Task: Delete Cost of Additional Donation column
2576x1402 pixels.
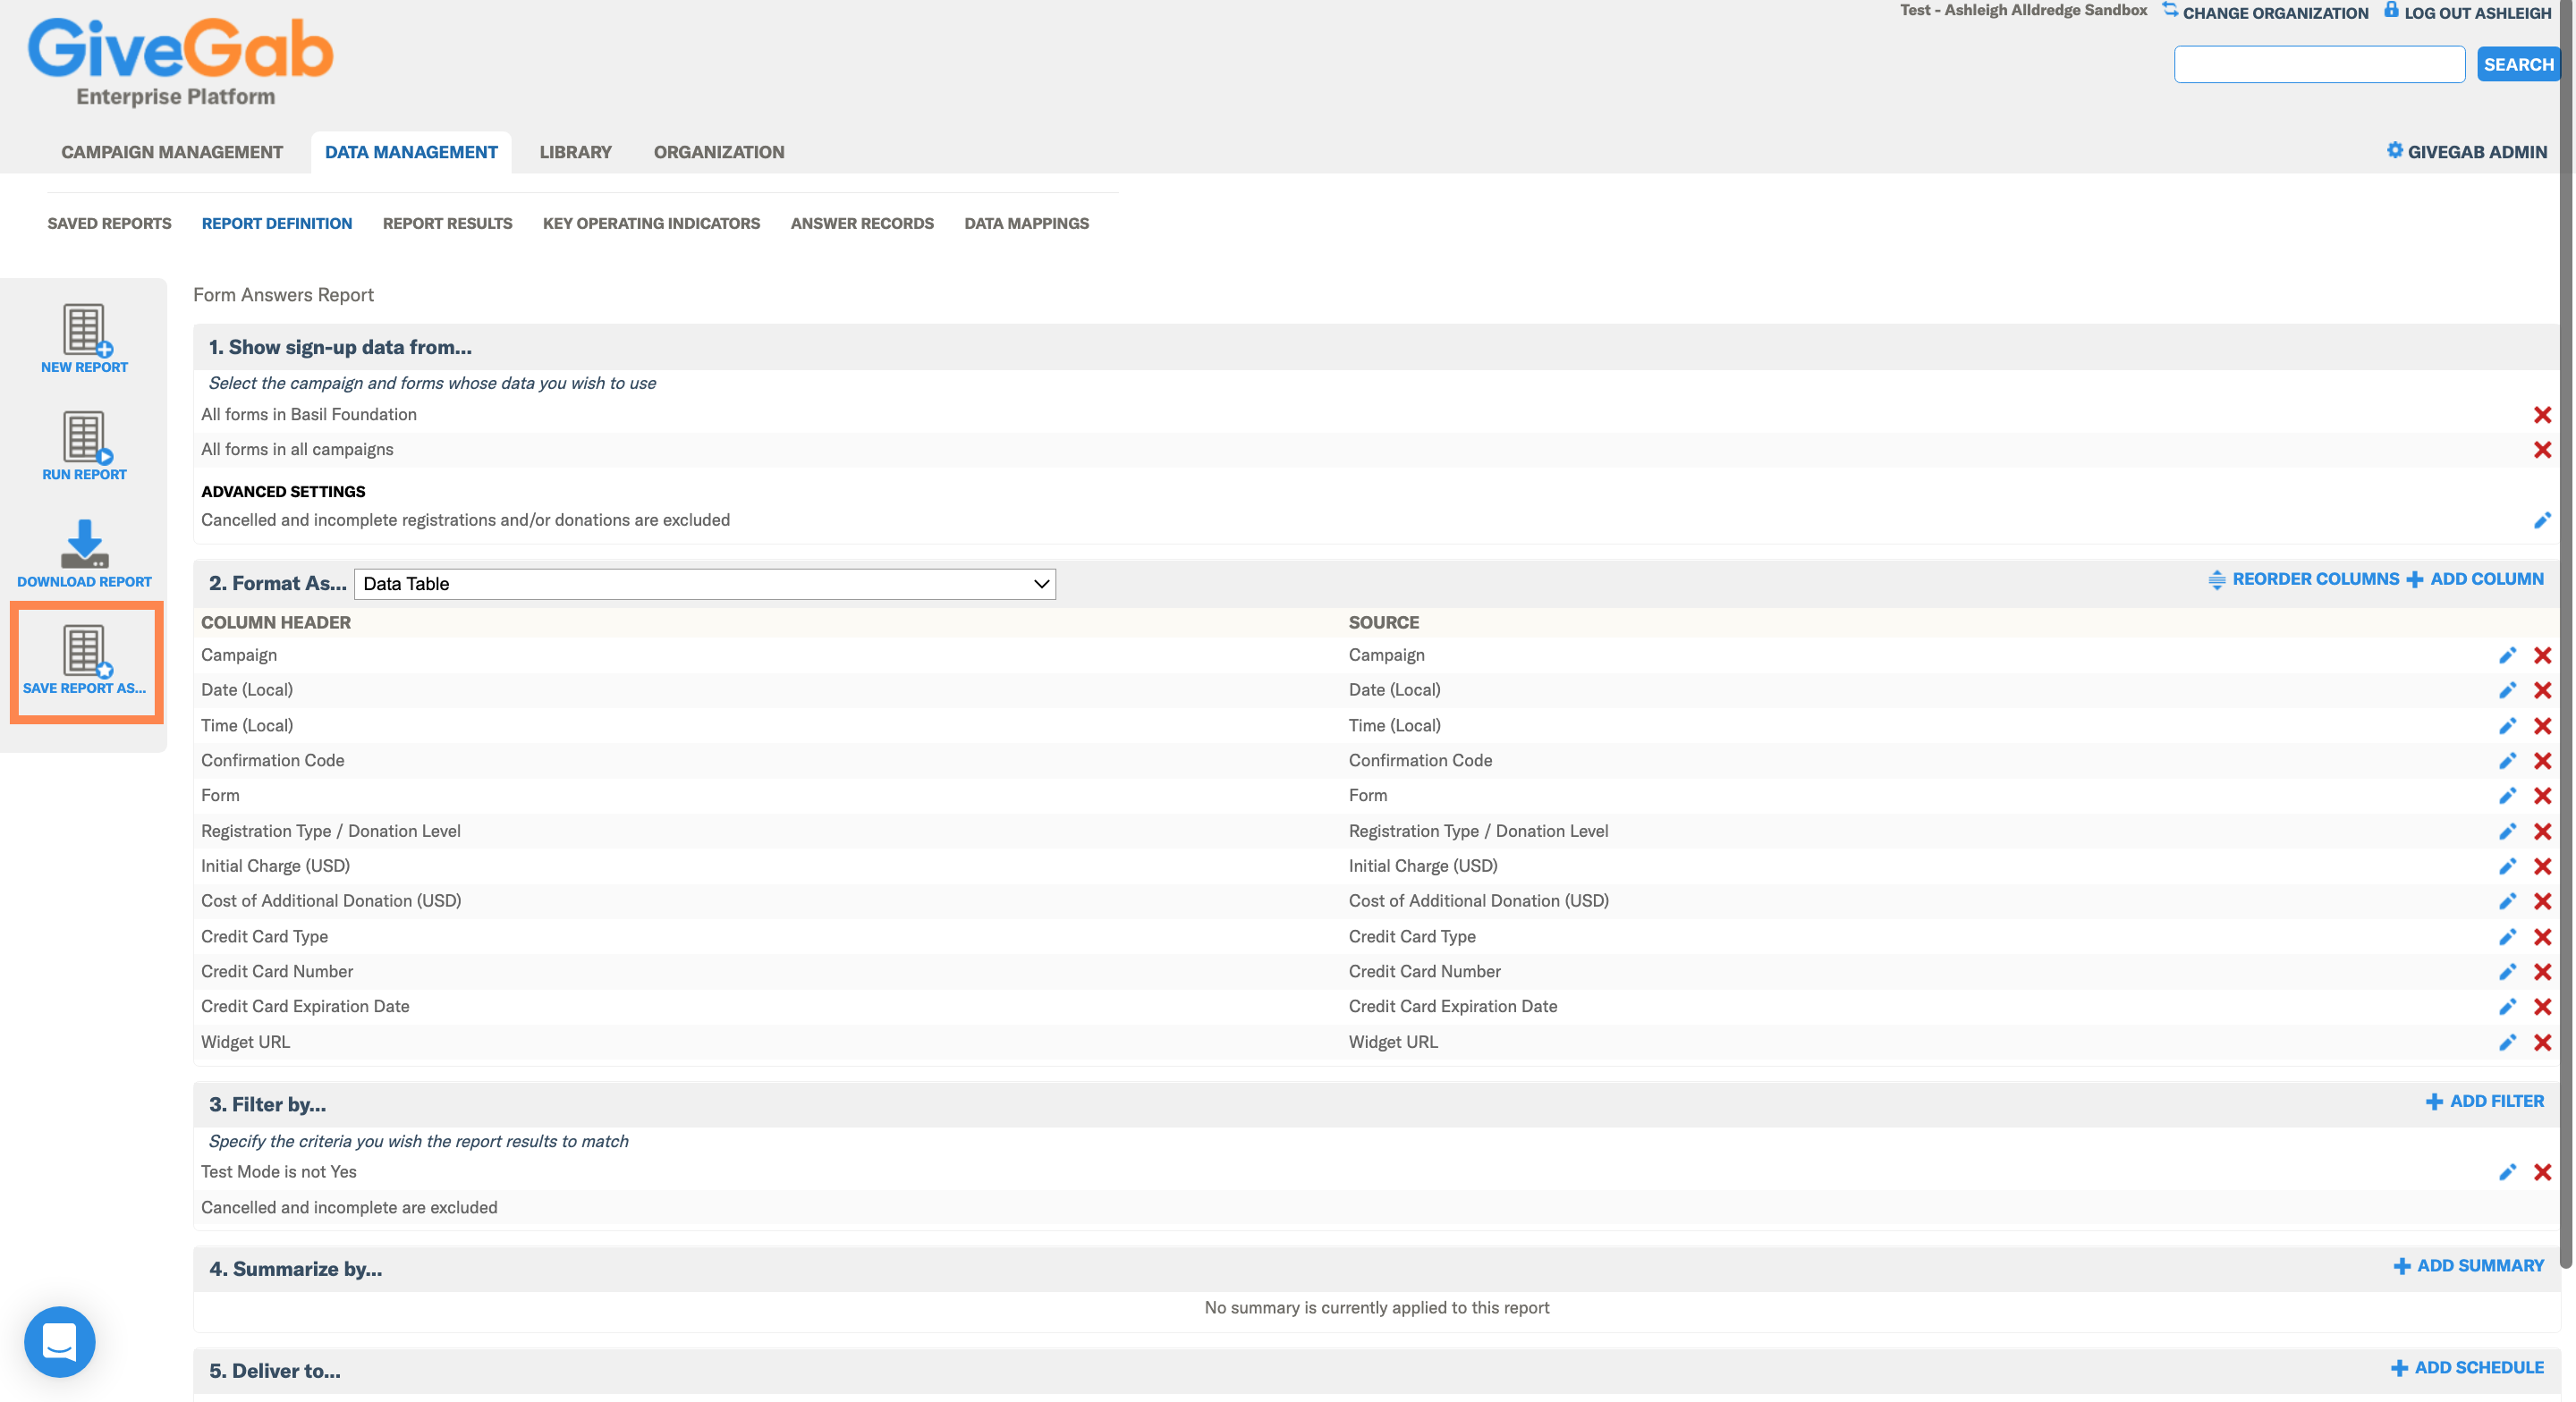Action: [x=2542, y=901]
